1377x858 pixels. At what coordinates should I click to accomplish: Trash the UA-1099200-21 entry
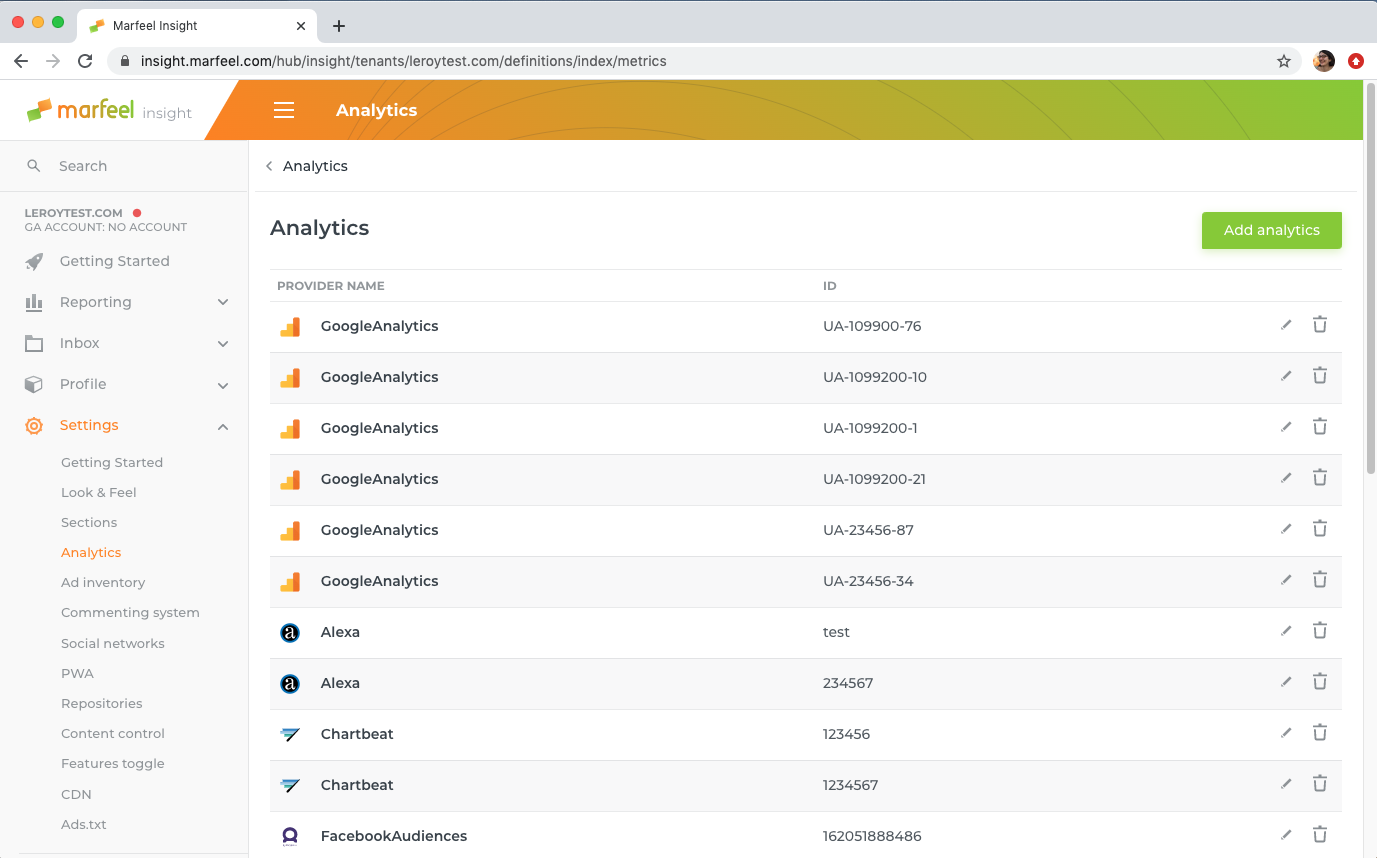pos(1320,478)
